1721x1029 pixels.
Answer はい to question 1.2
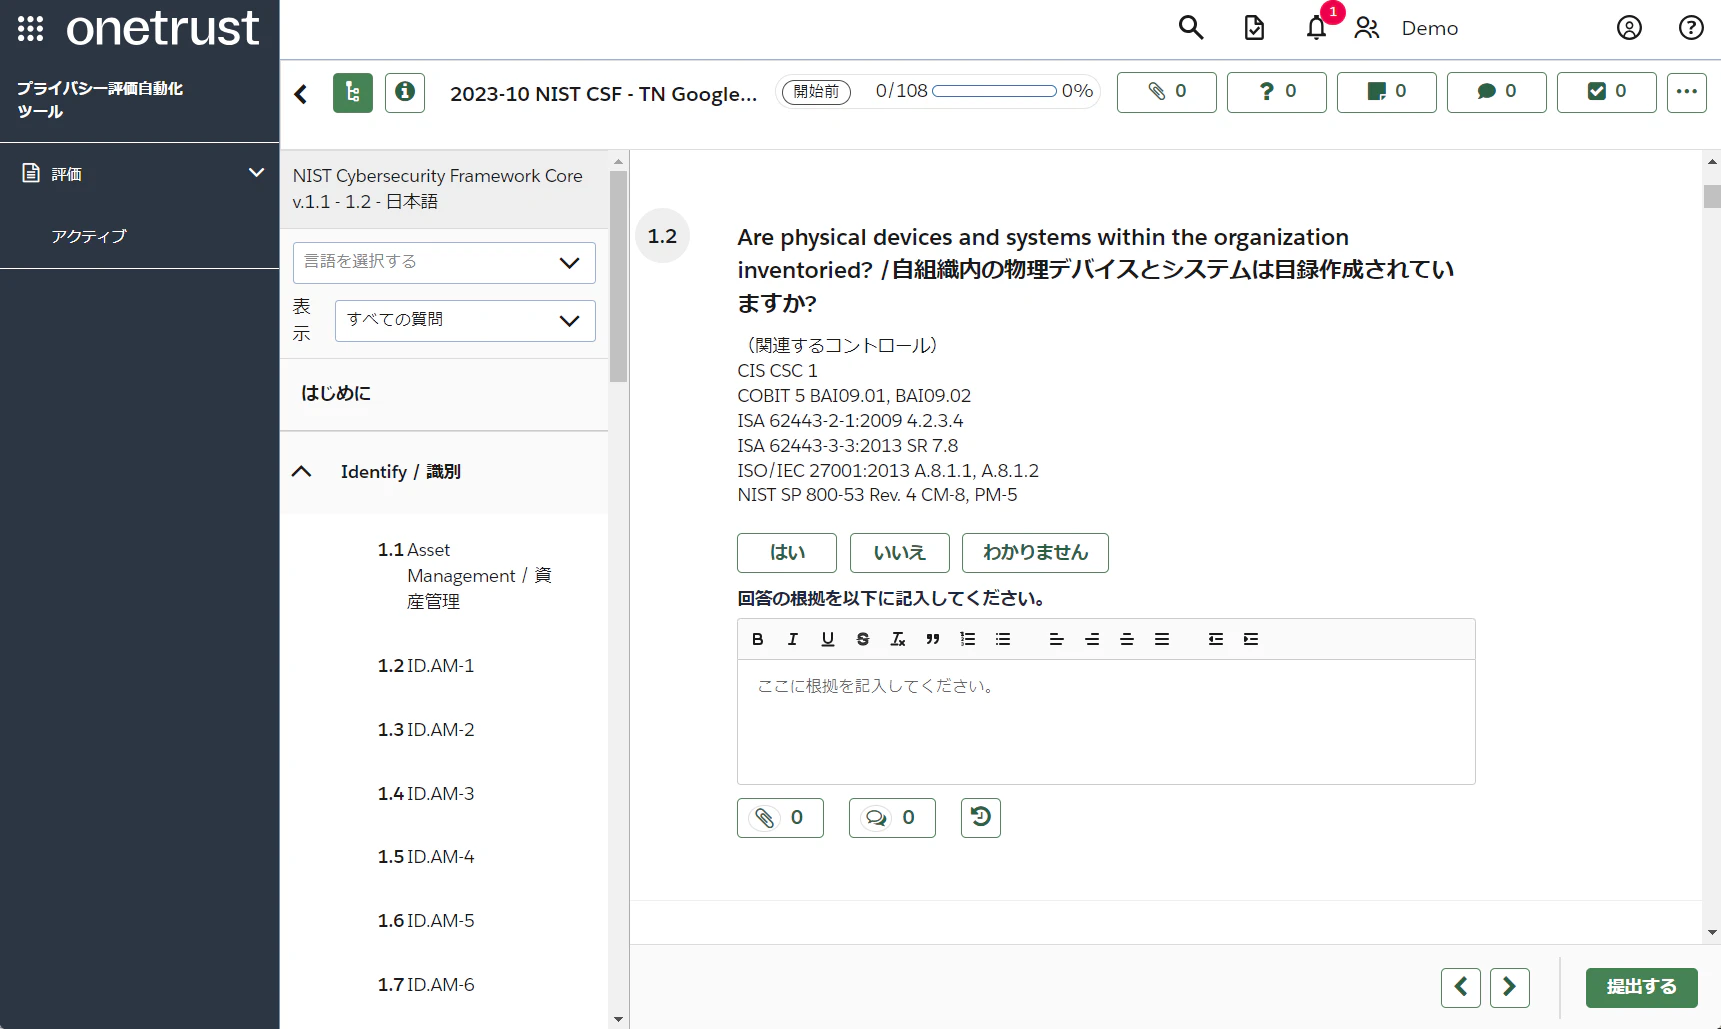(x=787, y=553)
